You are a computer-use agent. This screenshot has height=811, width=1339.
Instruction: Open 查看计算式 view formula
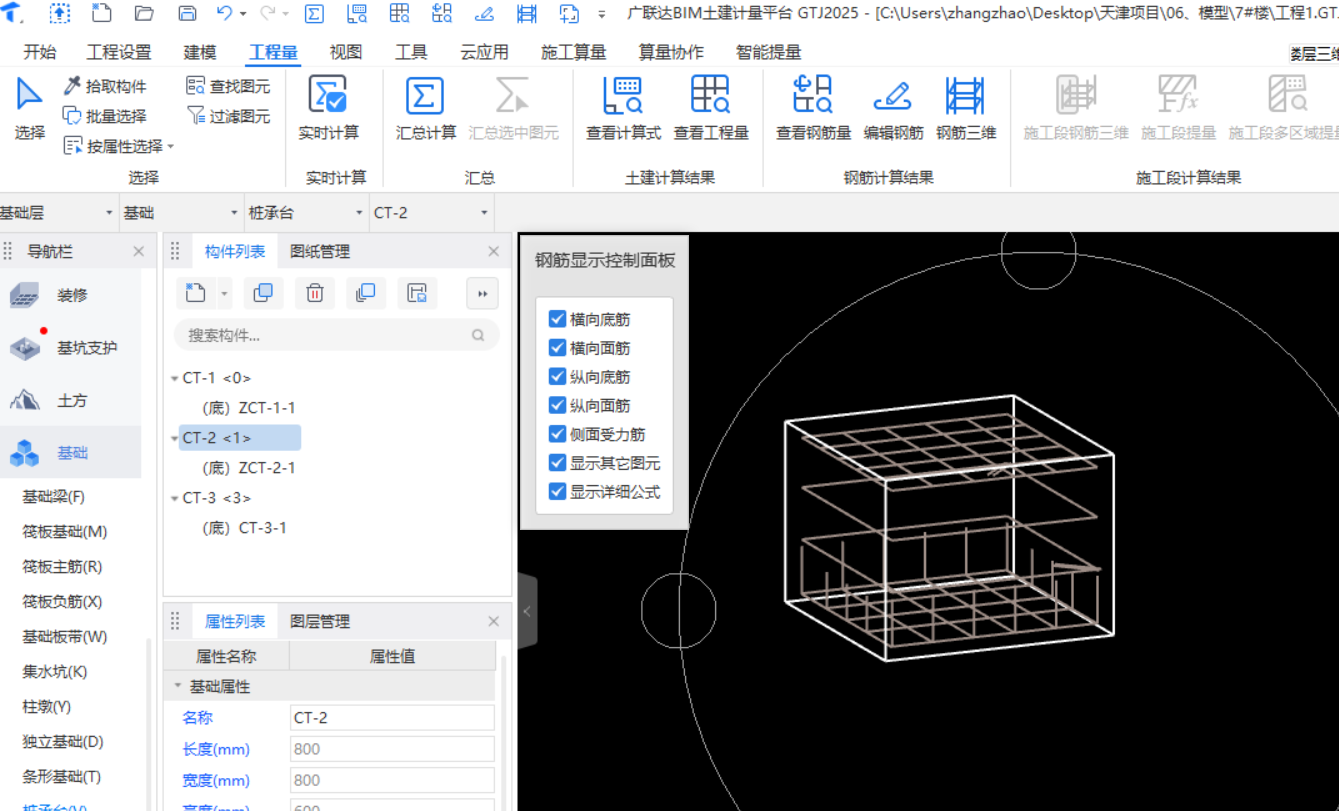pyautogui.click(x=623, y=108)
